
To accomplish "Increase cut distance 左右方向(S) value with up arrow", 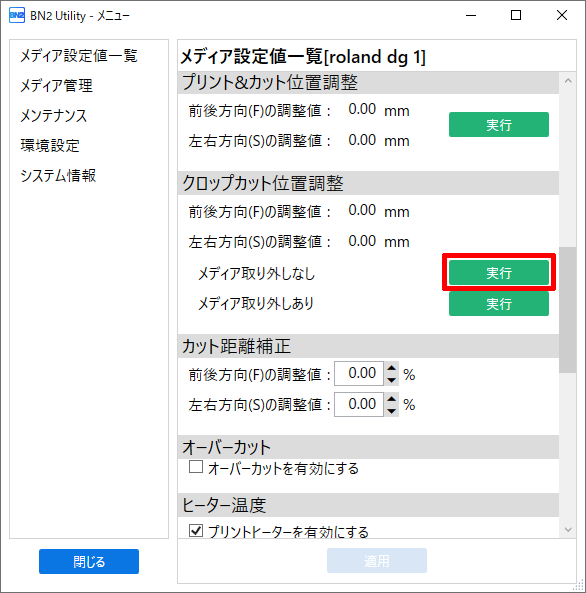I will coord(392,398).
